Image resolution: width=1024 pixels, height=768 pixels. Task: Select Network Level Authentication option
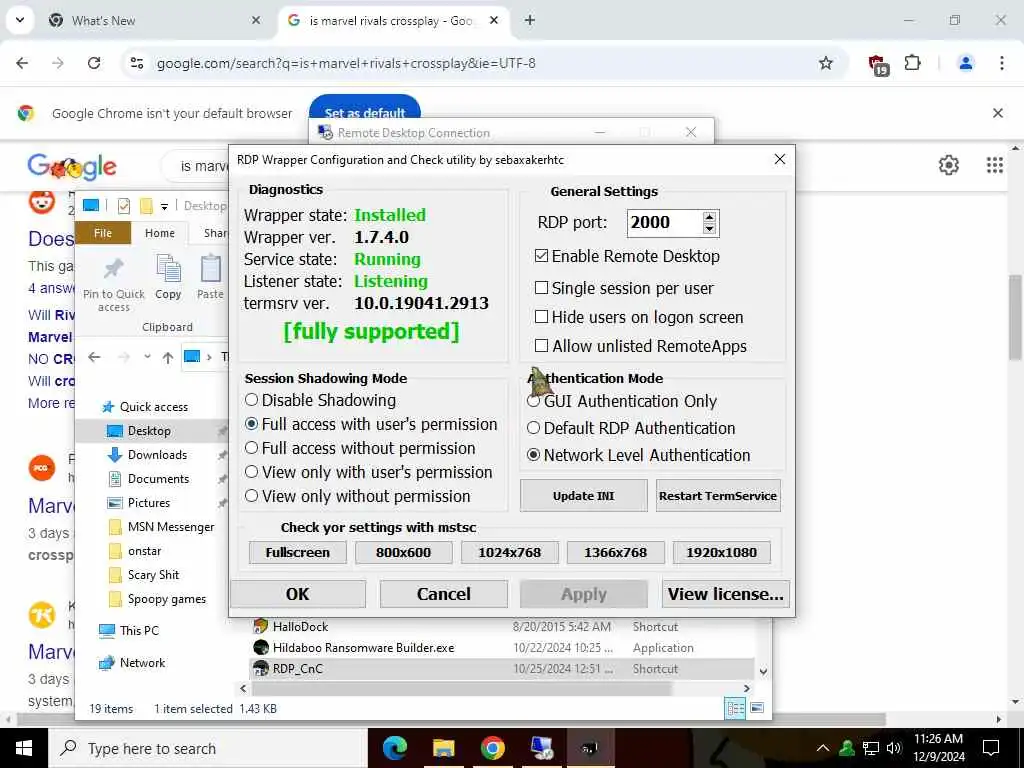[534, 455]
